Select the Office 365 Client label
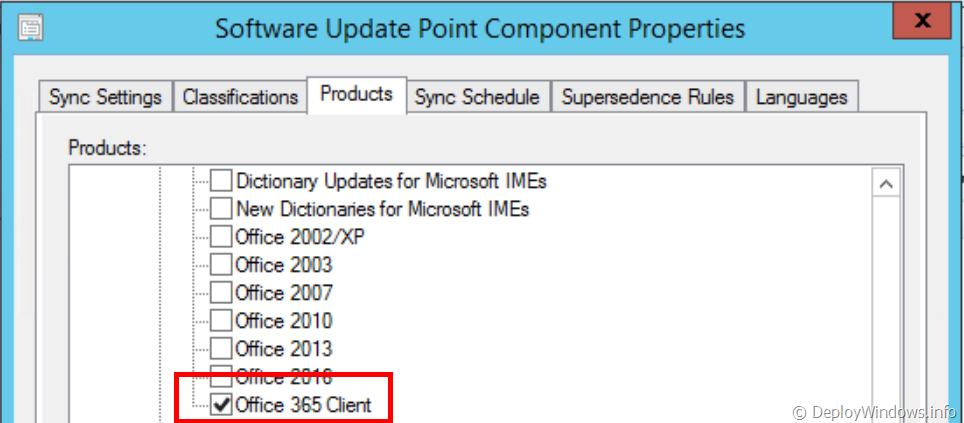964x423 pixels. [303, 406]
